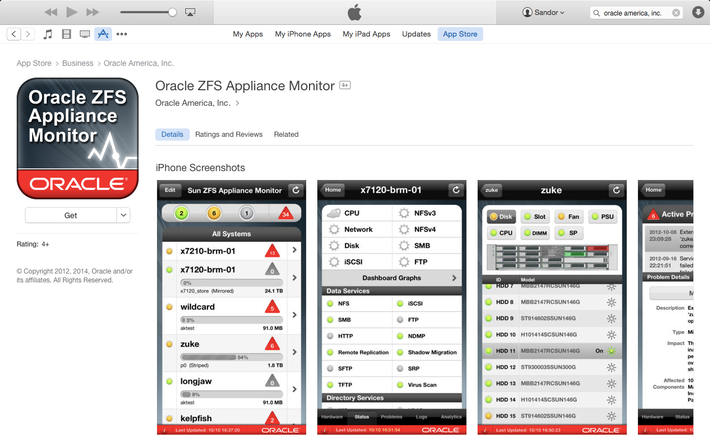Open the more libraries ellipsis menu

[x=121, y=34]
